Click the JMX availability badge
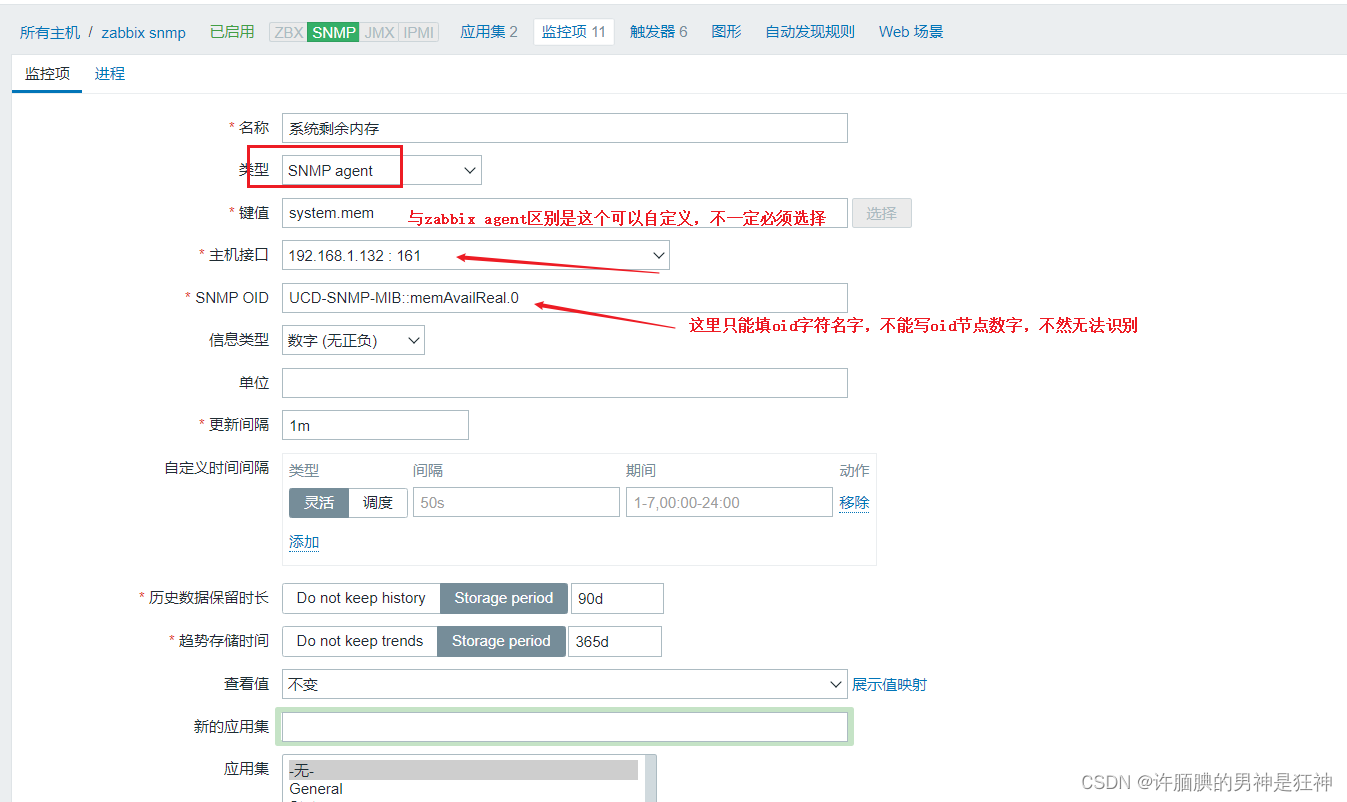1347x802 pixels. click(x=379, y=32)
